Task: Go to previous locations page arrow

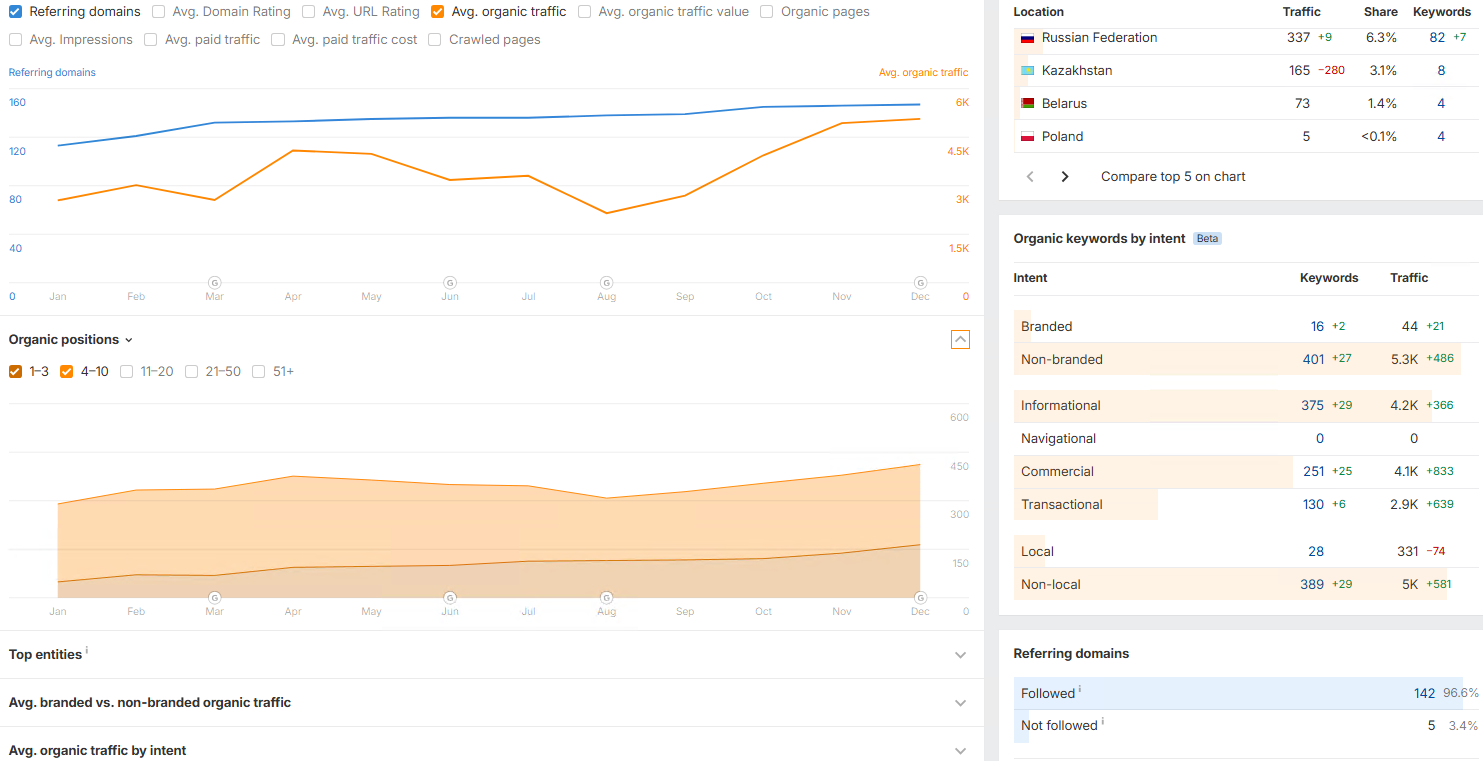Action: point(1031,177)
